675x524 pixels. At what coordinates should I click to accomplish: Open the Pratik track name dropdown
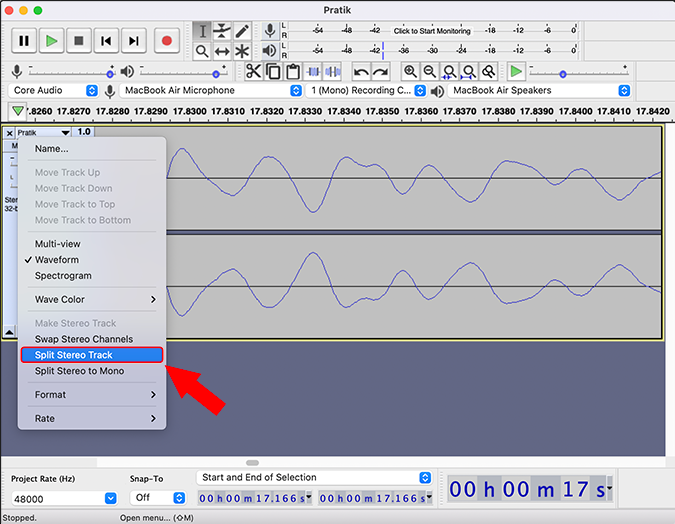click(x=43, y=133)
